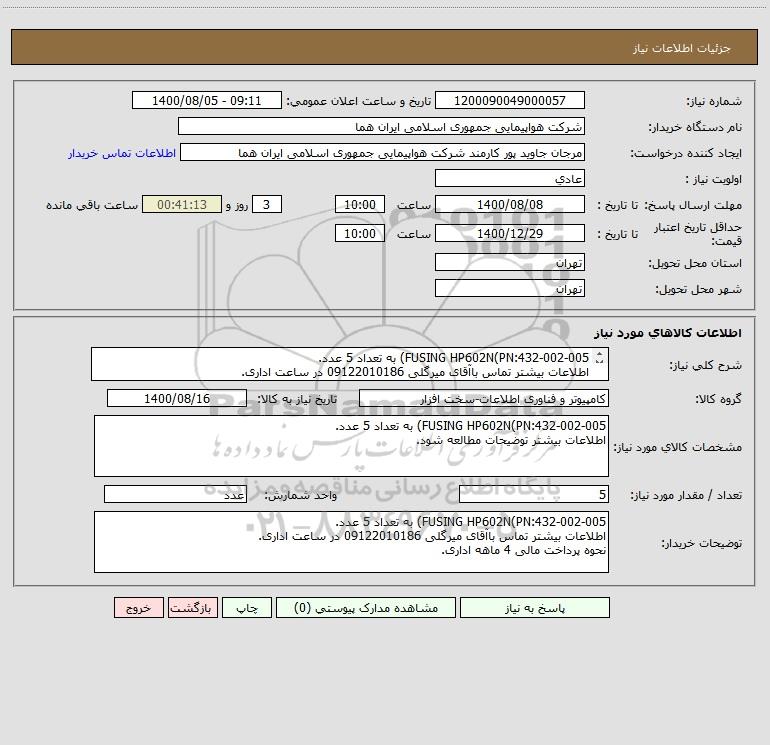
Task: Click the delivery province field 'تهران'
Action: (x=510, y=262)
